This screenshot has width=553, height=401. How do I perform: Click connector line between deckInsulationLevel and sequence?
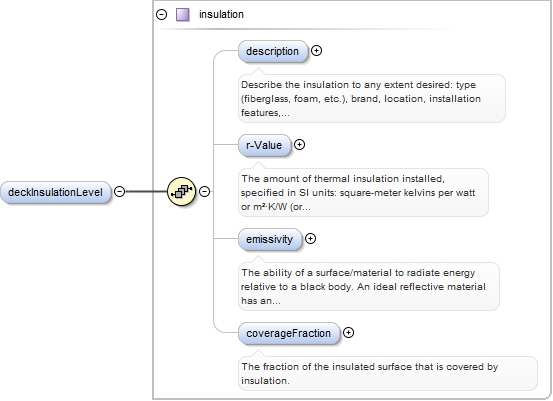[146, 192]
